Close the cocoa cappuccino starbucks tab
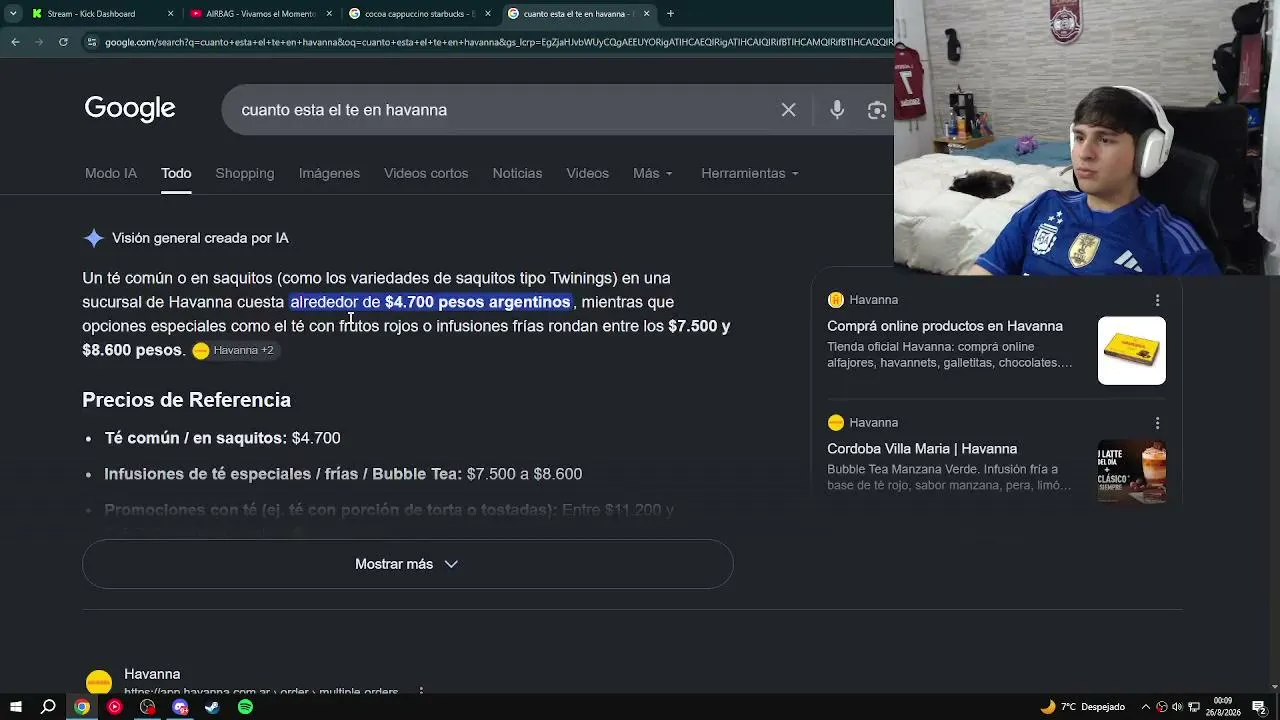The height and width of the screenshot is (720, 1280). (x=488, y=14)
